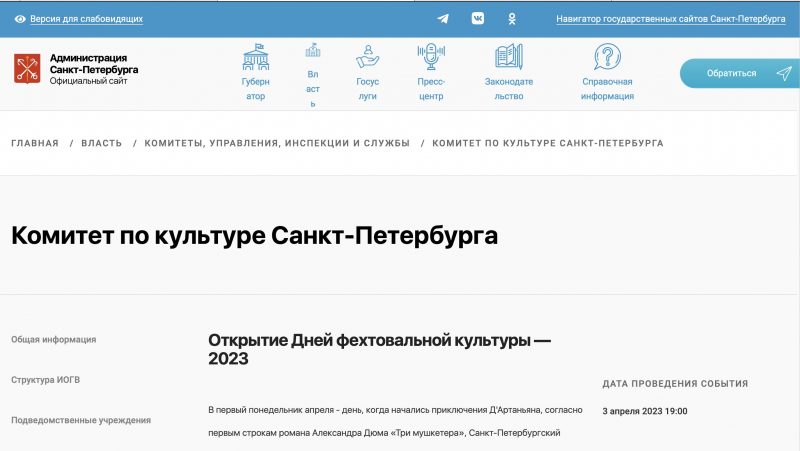Click Версия для слабовидящих link
The height and width of the screenshot is (451, 800).
click(x=86, y=19)
